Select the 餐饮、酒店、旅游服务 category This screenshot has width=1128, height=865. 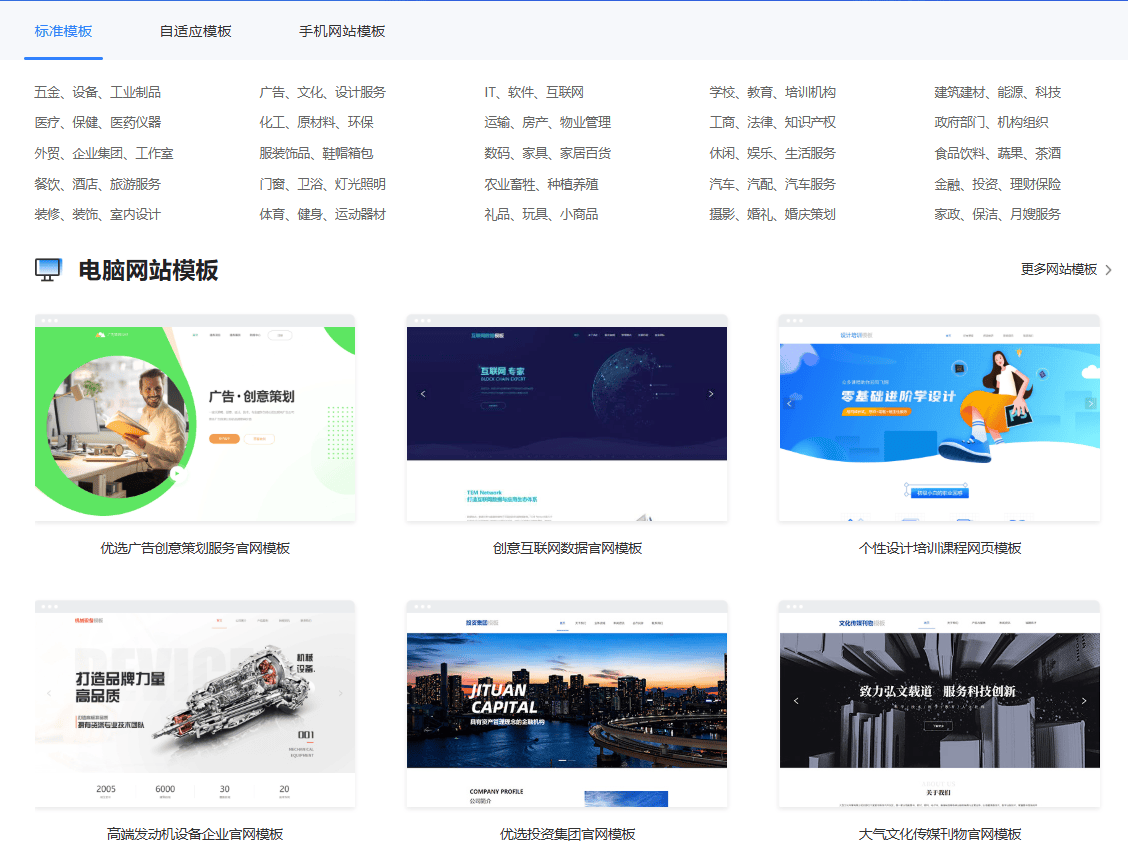pyautogui.click(x=97, y=184)
